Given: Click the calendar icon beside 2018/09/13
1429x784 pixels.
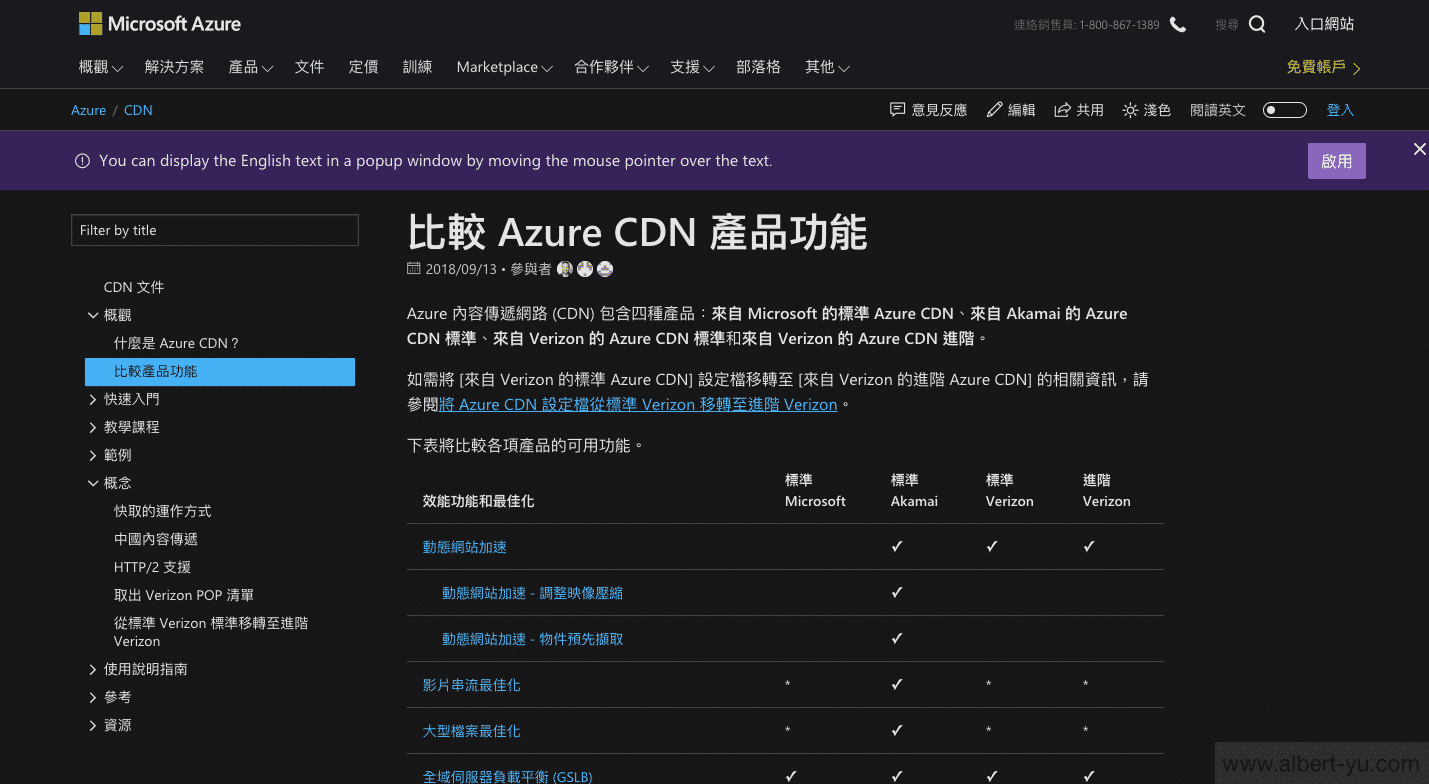Looking at the screenshot, I should pyautogui.click(x=414, y=269).
